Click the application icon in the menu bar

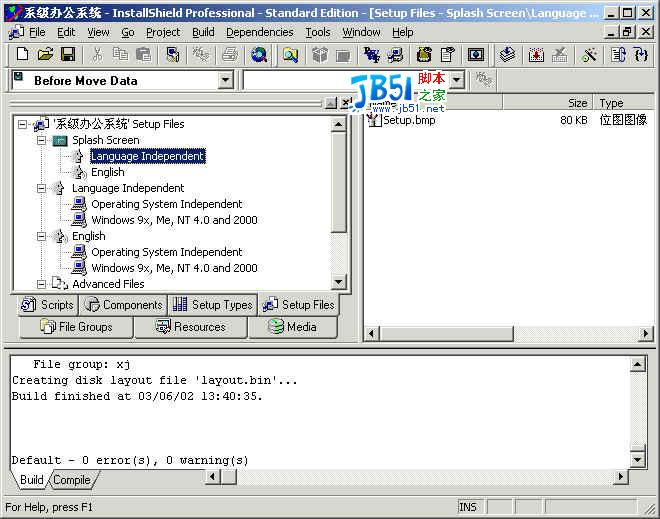click(16, 32)
